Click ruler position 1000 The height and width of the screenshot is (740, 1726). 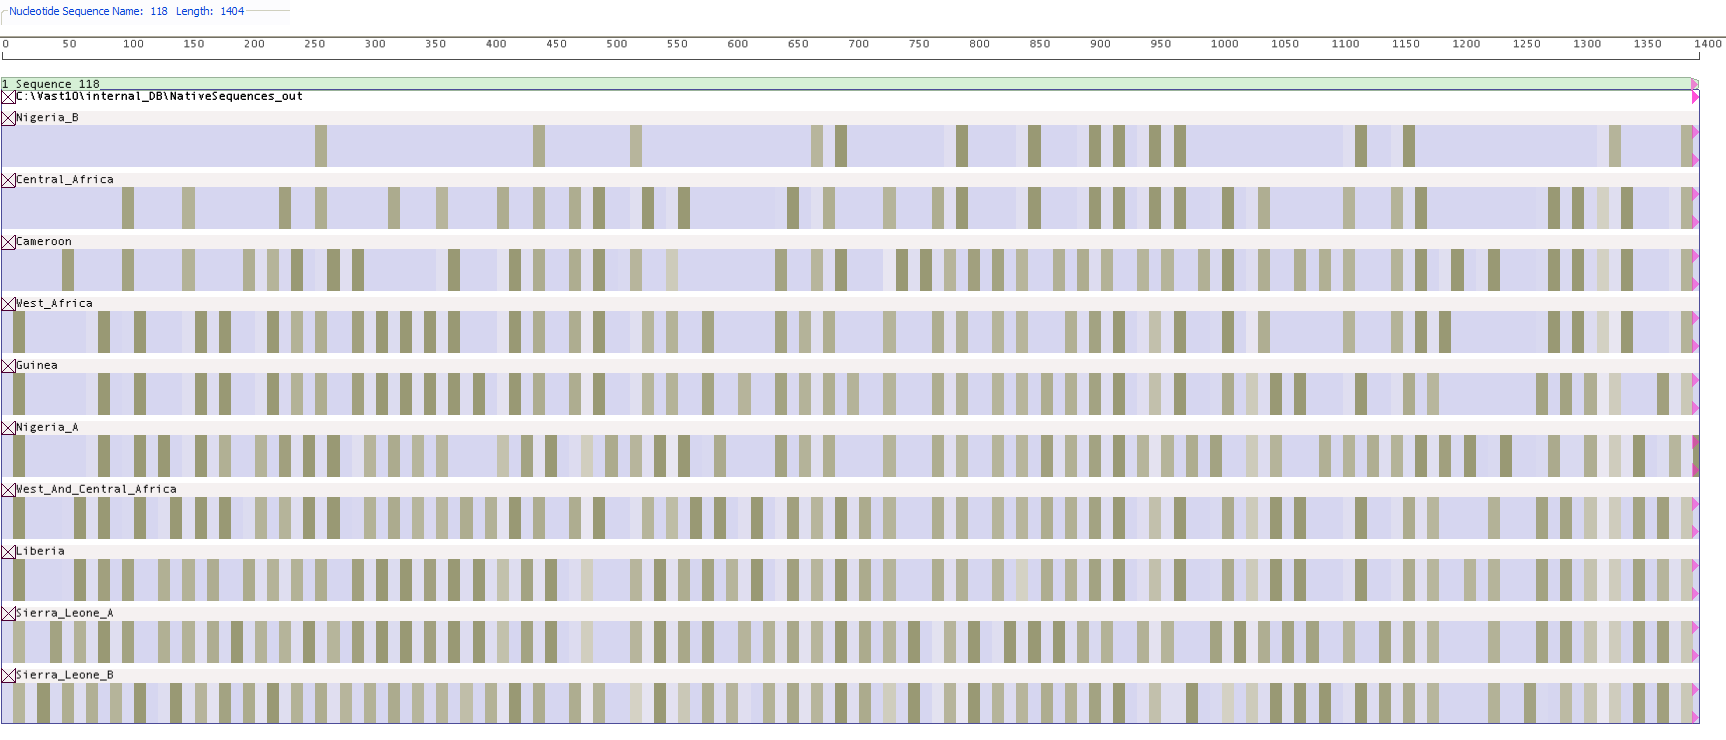[1224, 44]
